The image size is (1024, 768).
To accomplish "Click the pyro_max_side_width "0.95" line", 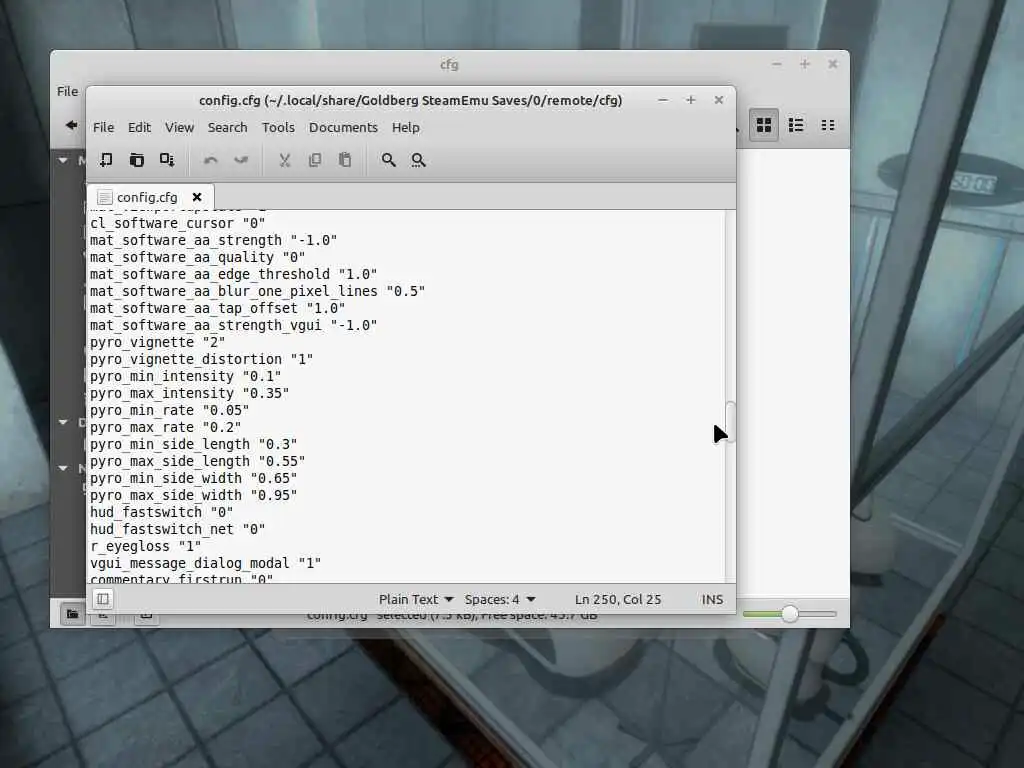I will tap(193, 495).
